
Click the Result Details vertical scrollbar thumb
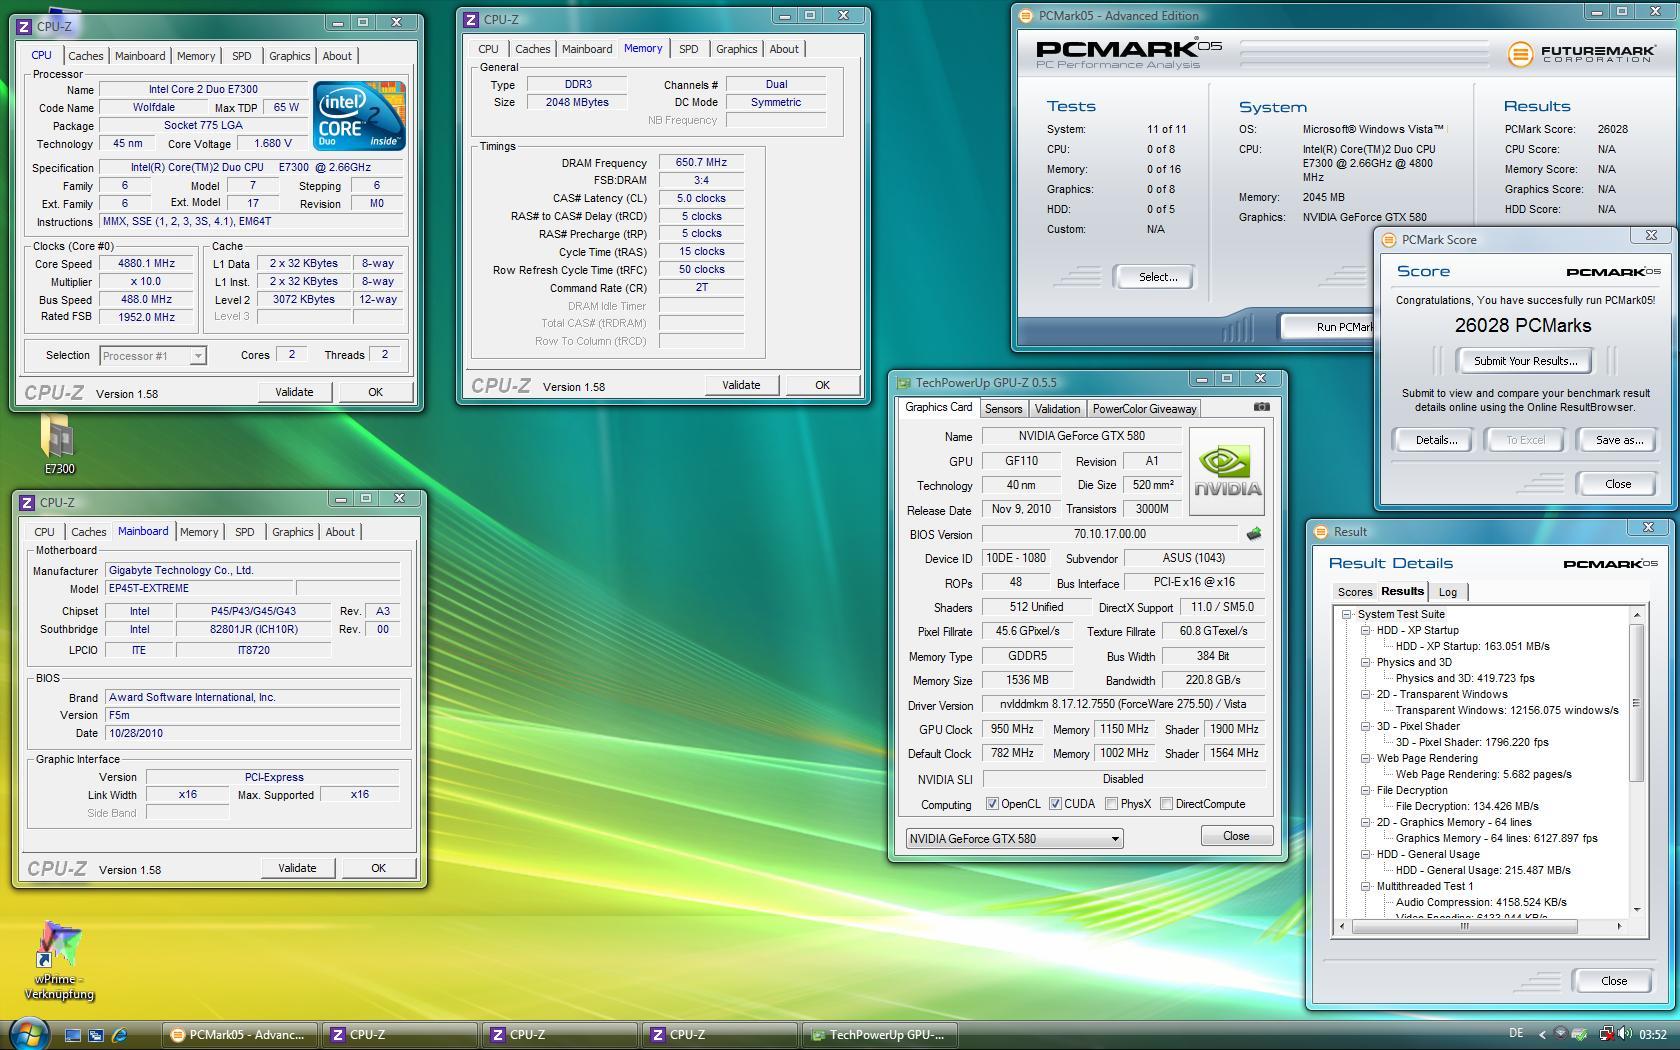[1637, 702]
